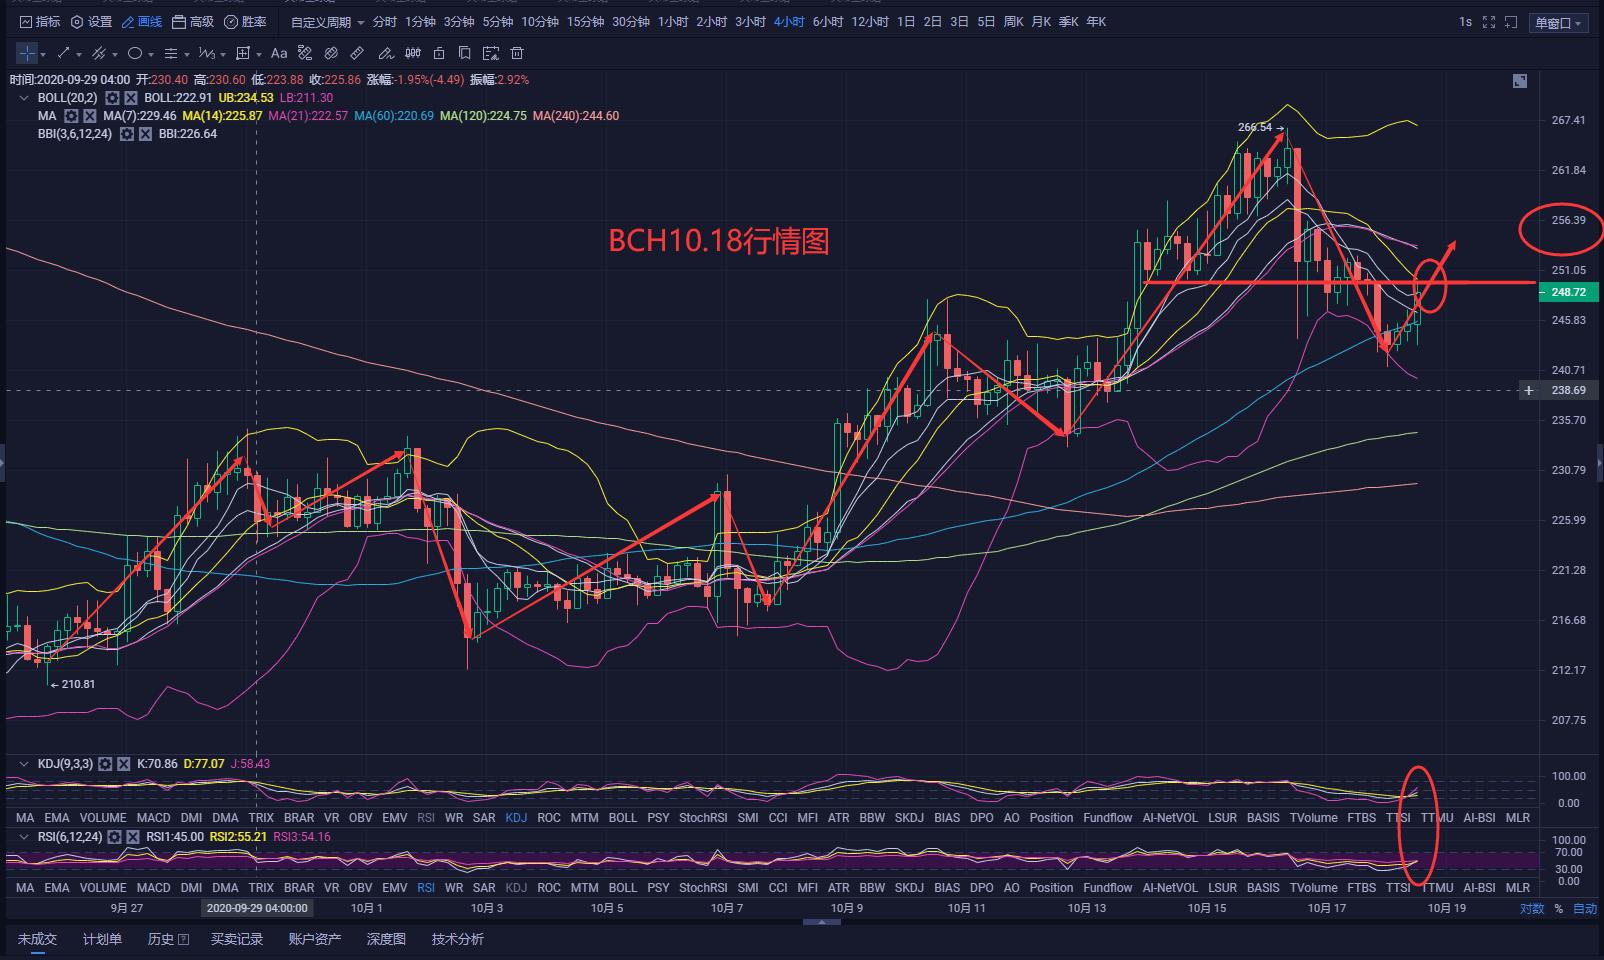Collapse the RSI sub-chart panel
The height and width of the screenshot is (960, 1604).
point(24,837)
